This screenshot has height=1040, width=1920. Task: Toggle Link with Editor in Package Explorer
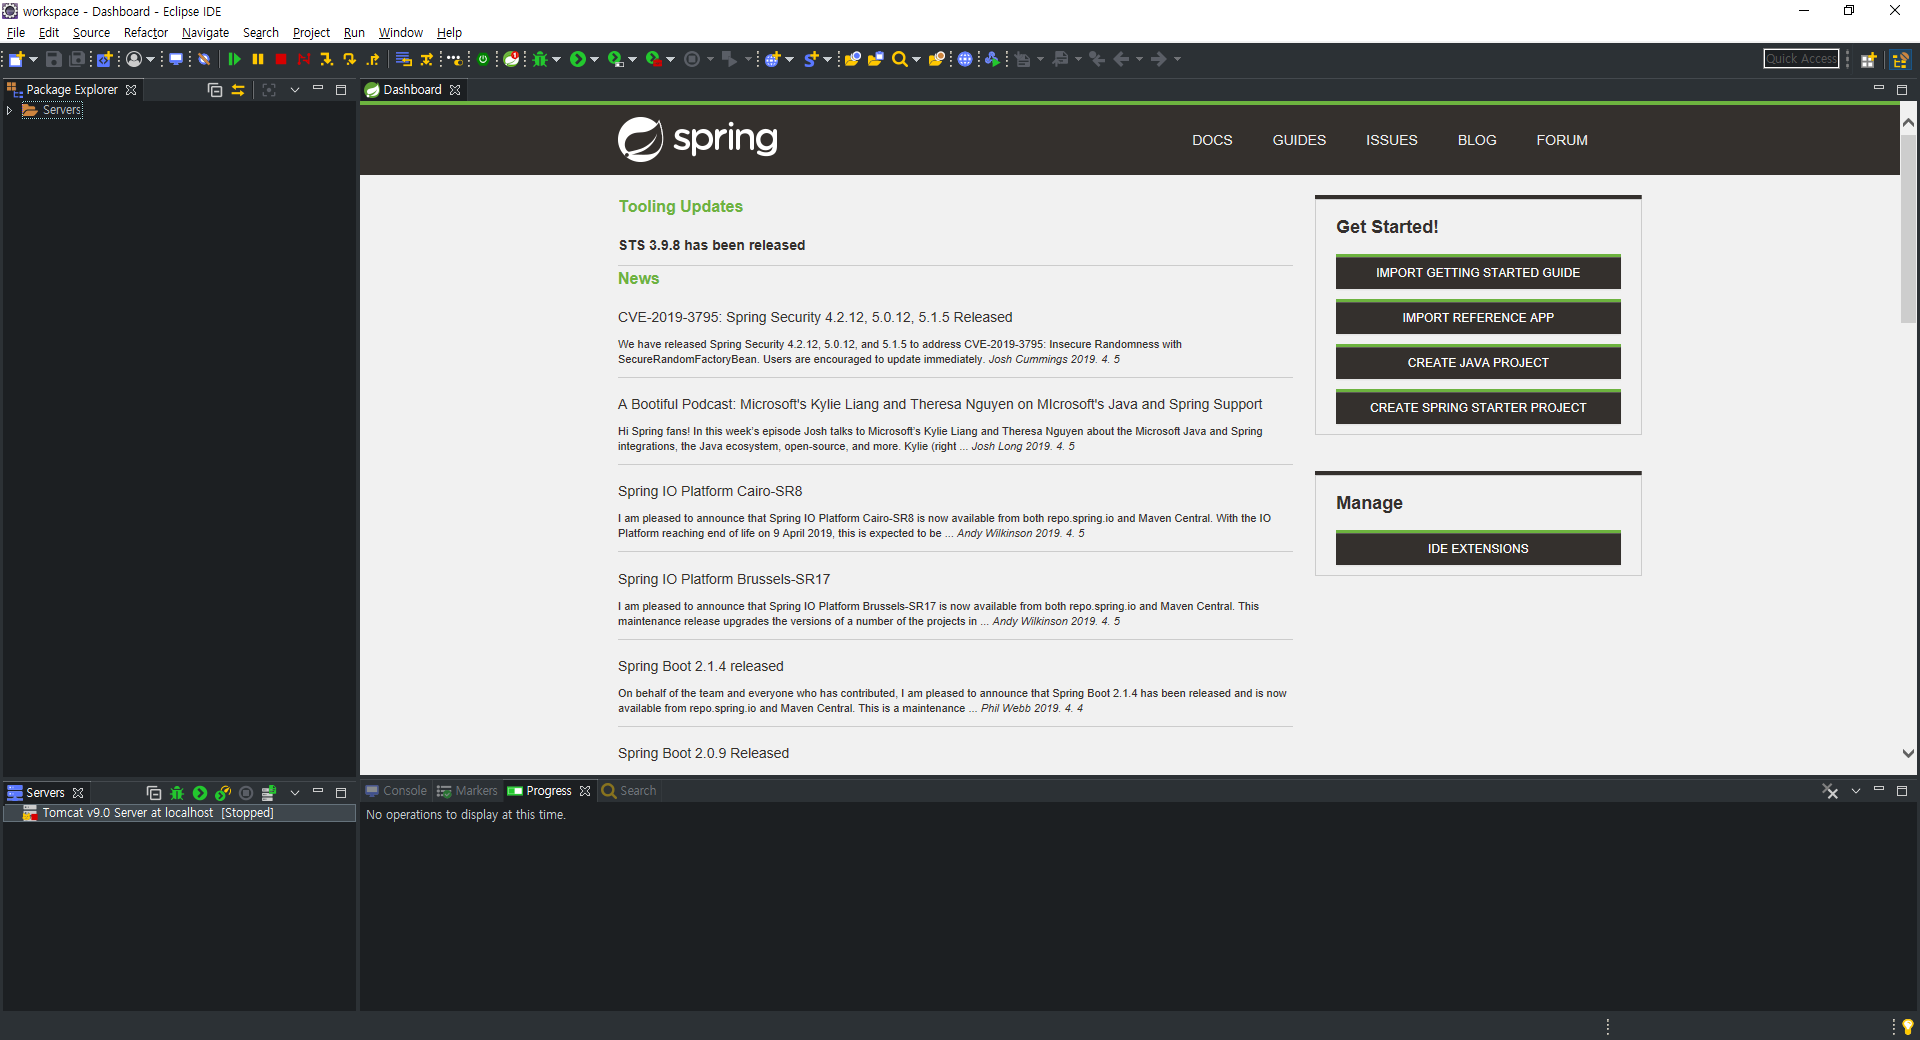click(x=238, y=90)
